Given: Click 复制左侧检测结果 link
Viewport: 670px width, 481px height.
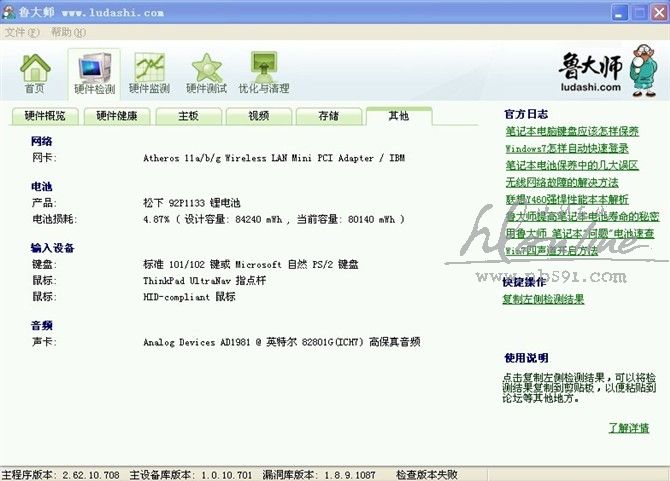Looking at the screenshot, I should pyautogui.click(x=543, y=299).
